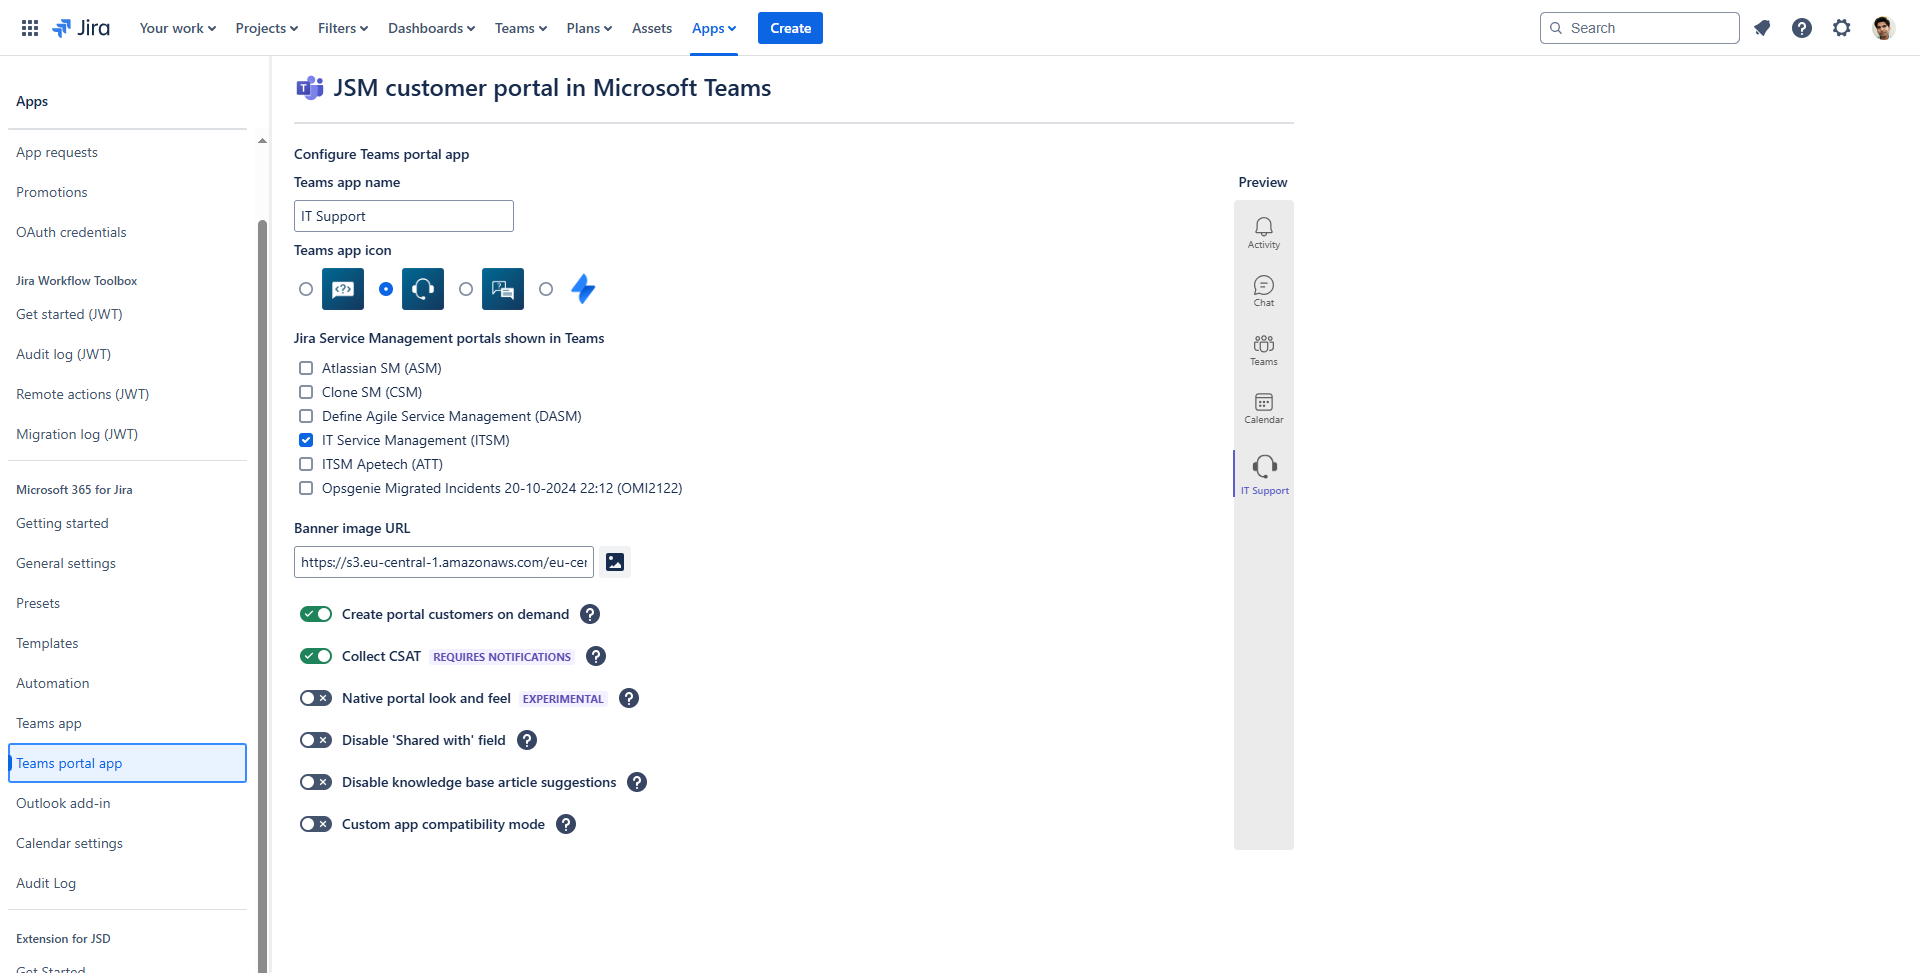Open Outlook add-in in the sidebar
This screenshot has height=973, width=1920.
63,803
